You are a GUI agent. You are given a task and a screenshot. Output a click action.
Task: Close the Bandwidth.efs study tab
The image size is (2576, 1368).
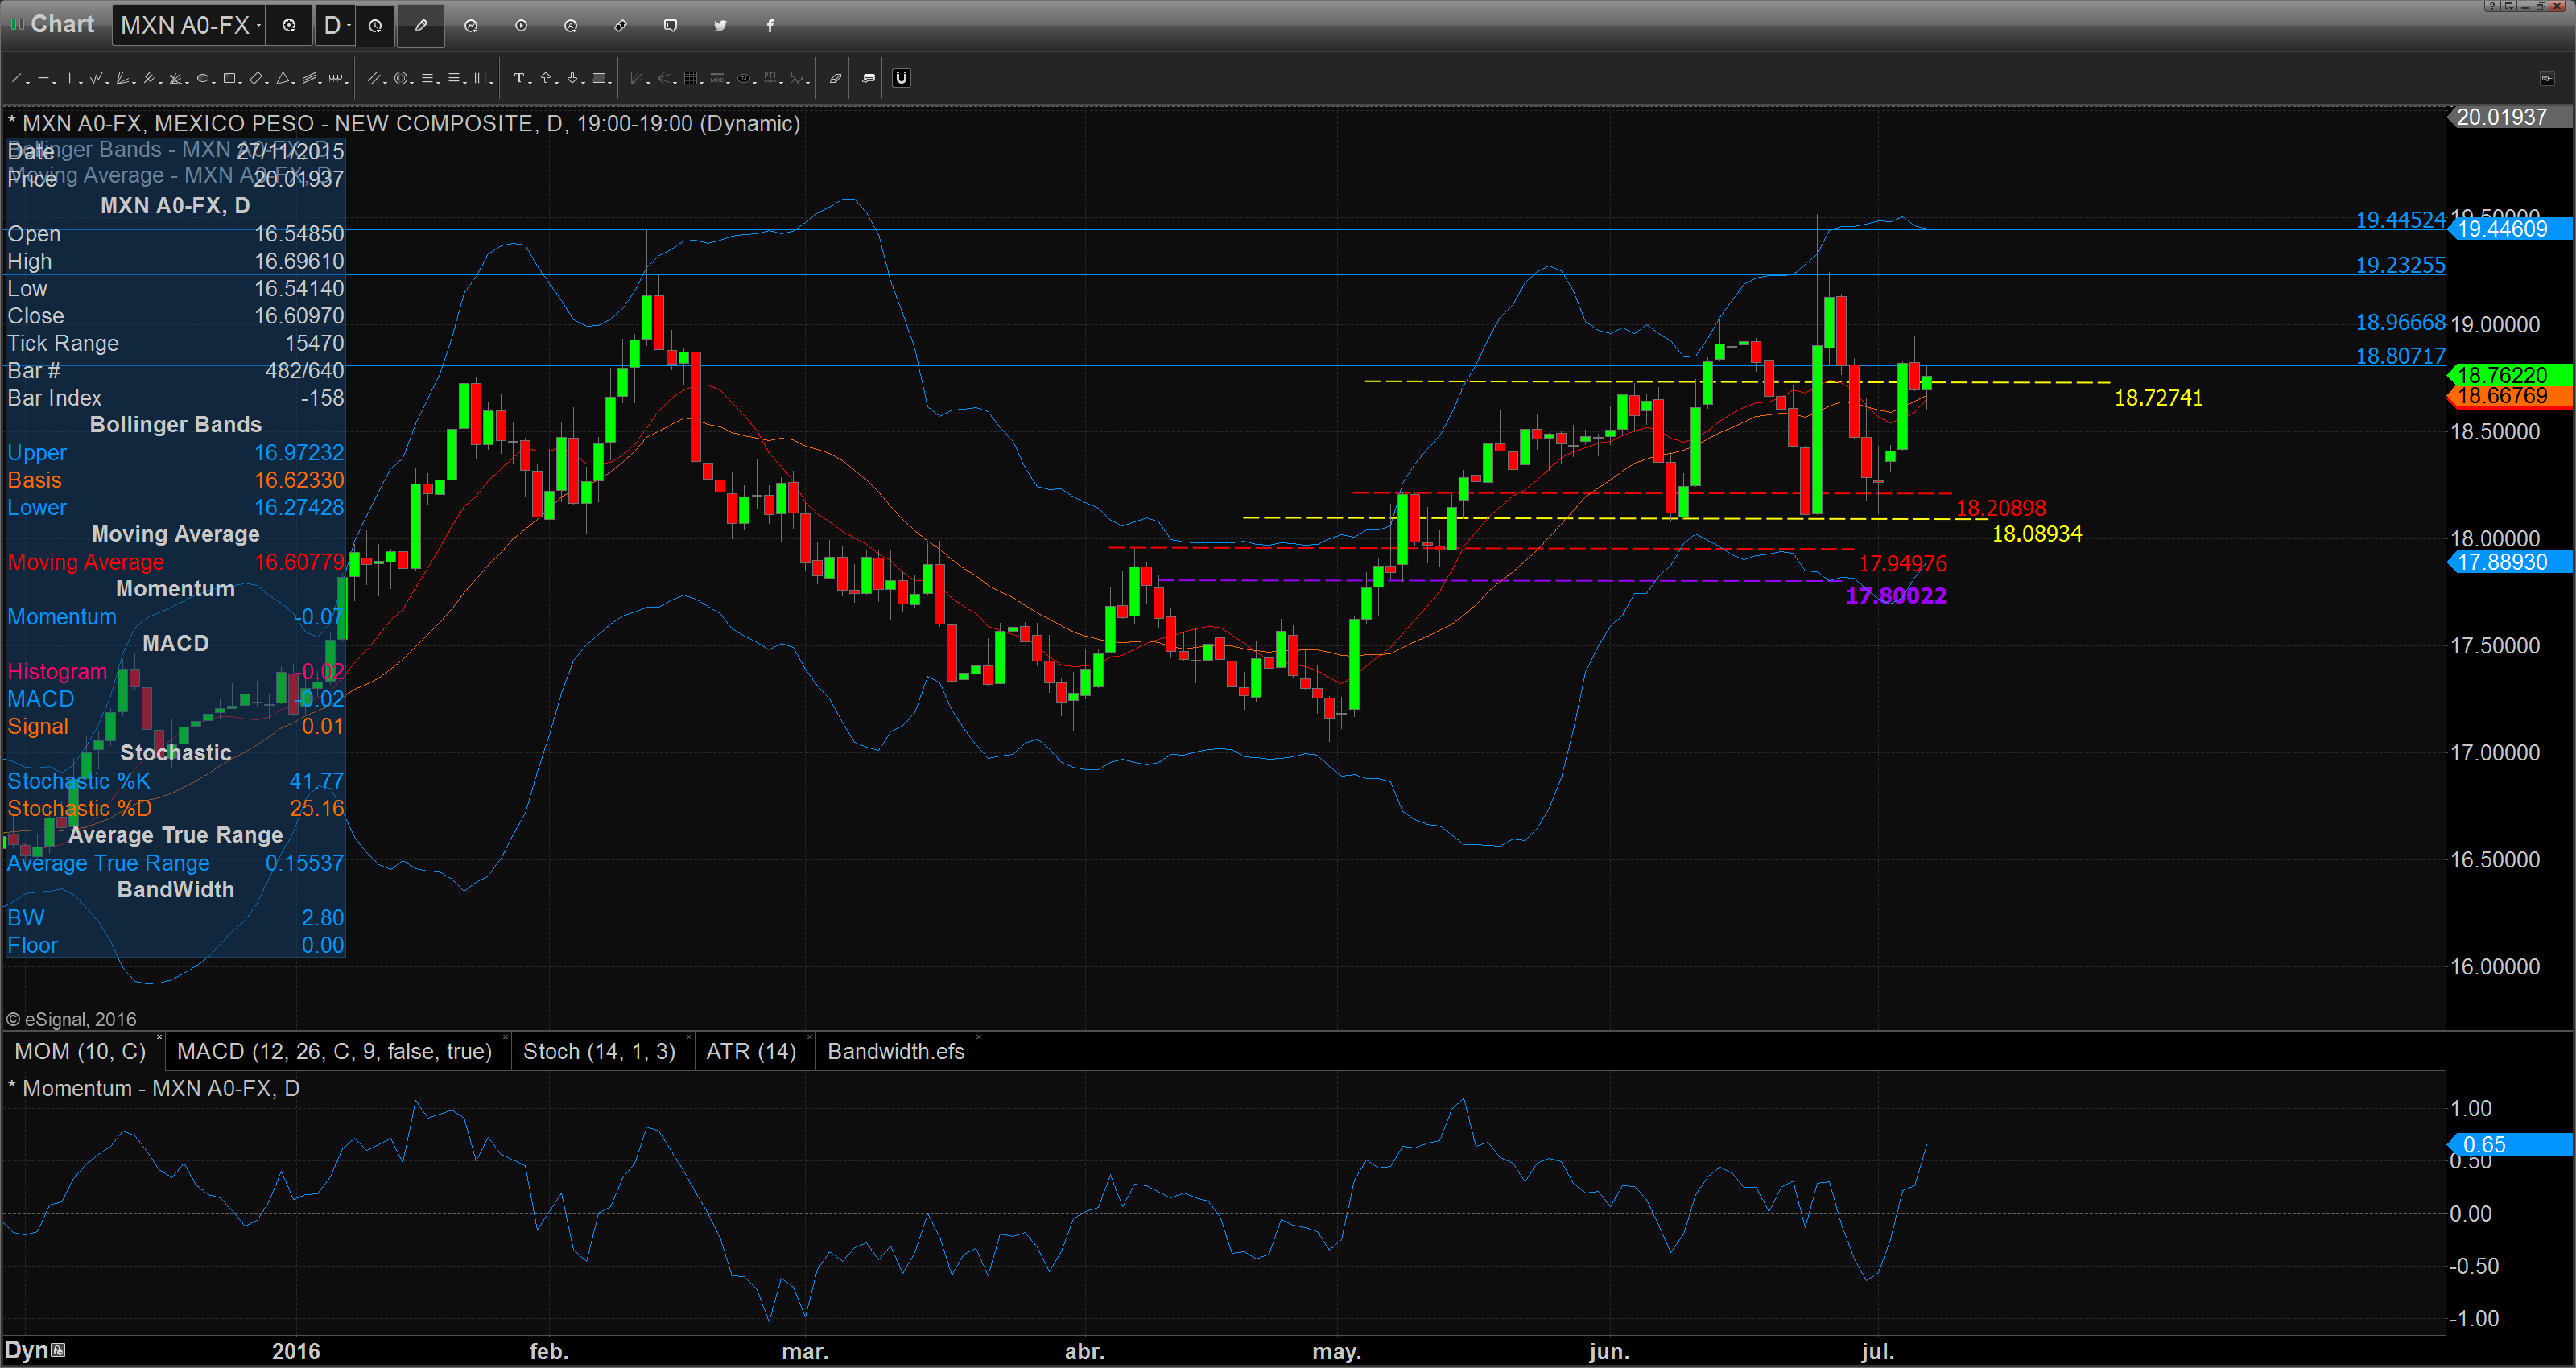(978, 1038)
